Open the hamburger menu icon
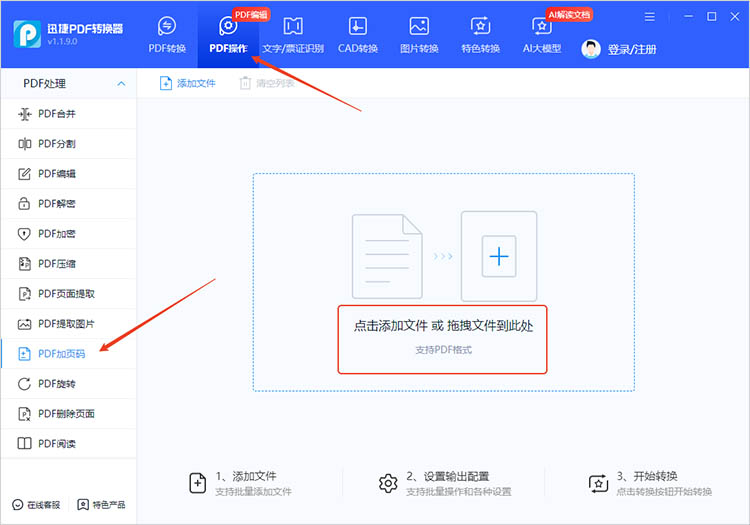 pos(650,17)
